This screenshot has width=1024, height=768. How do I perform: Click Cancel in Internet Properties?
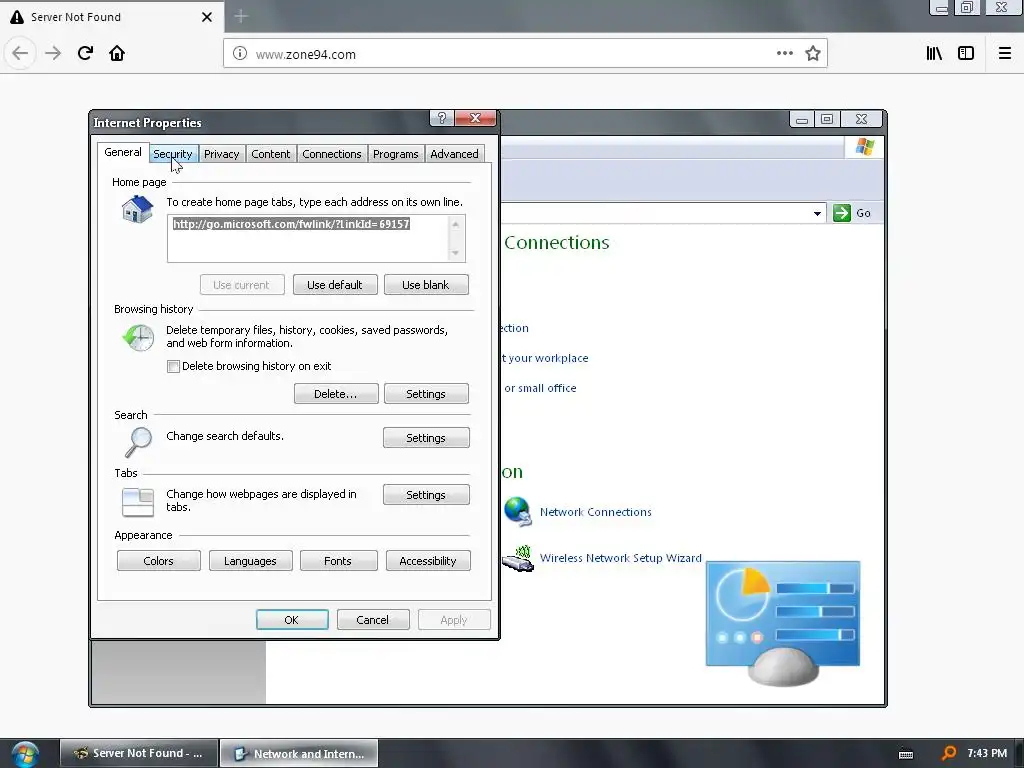(373, 620)
